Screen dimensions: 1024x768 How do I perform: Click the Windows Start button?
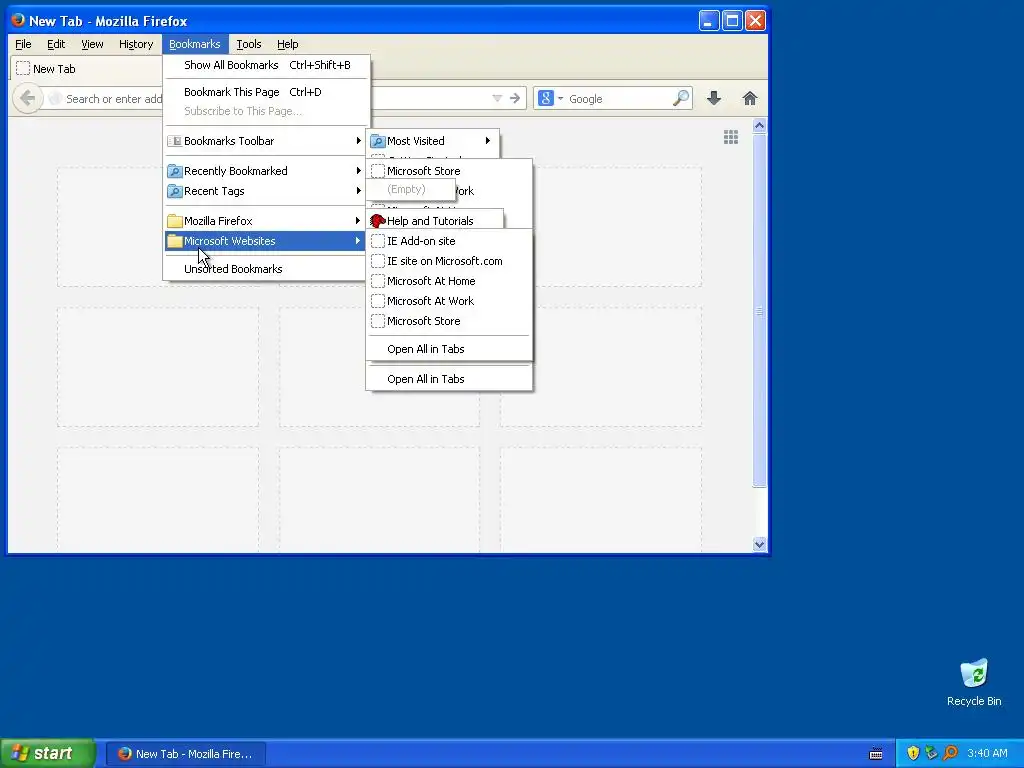48,753
